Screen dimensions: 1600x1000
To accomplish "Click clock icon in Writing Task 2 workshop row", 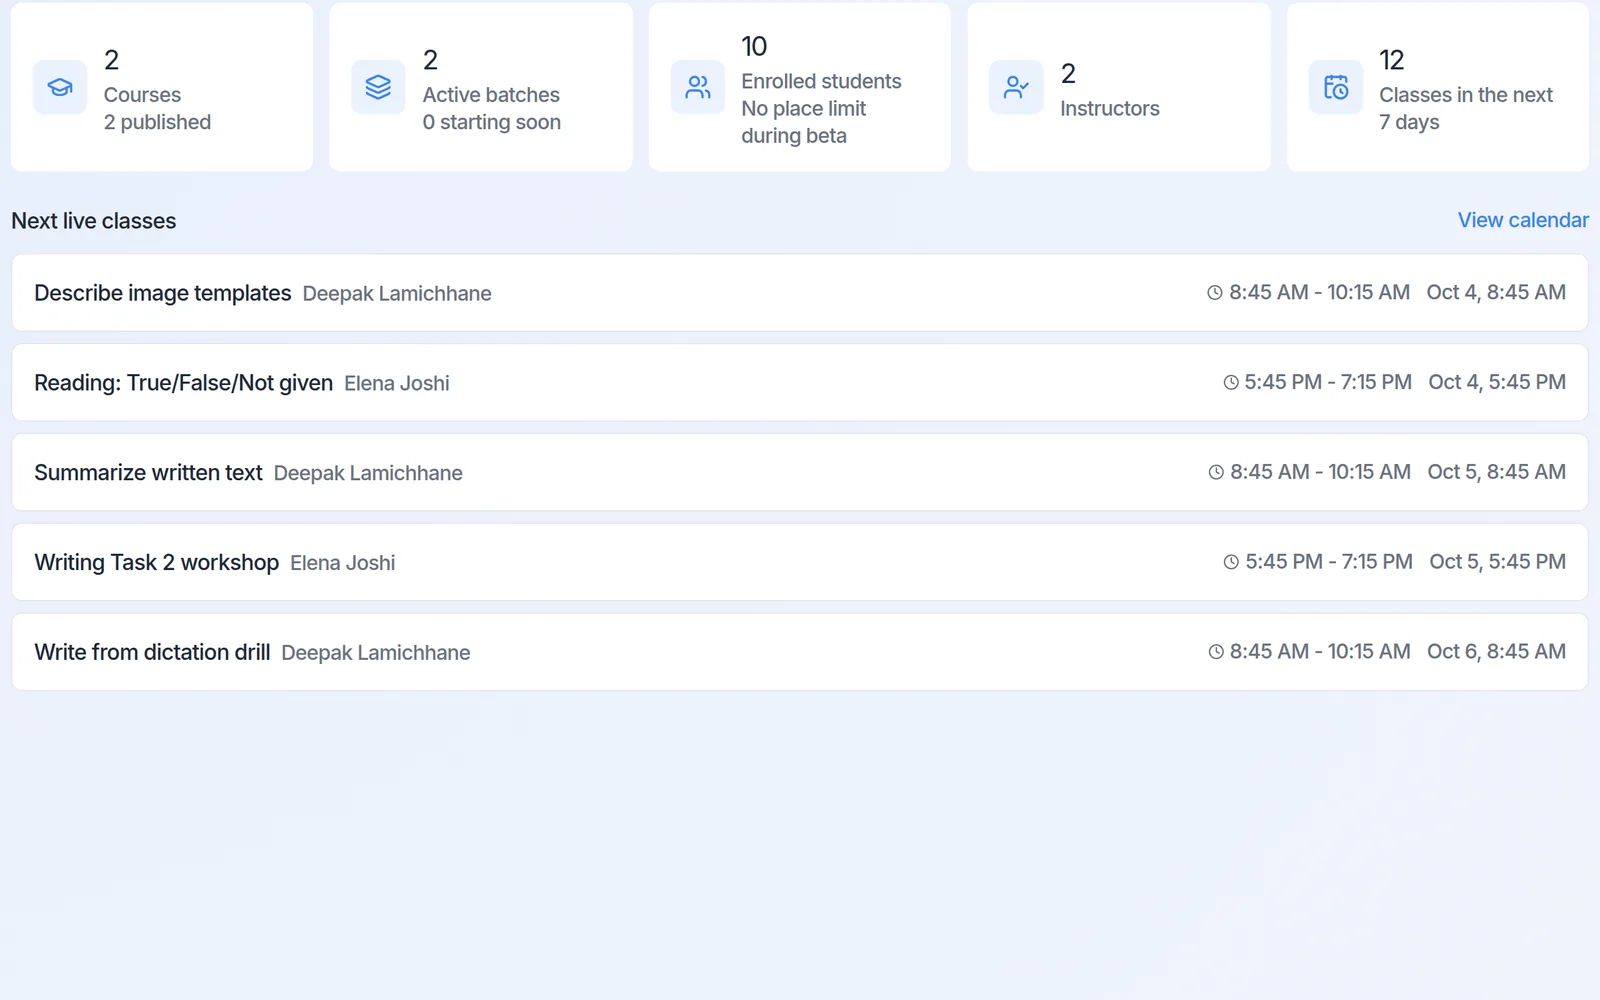I will pos(1231,562).
